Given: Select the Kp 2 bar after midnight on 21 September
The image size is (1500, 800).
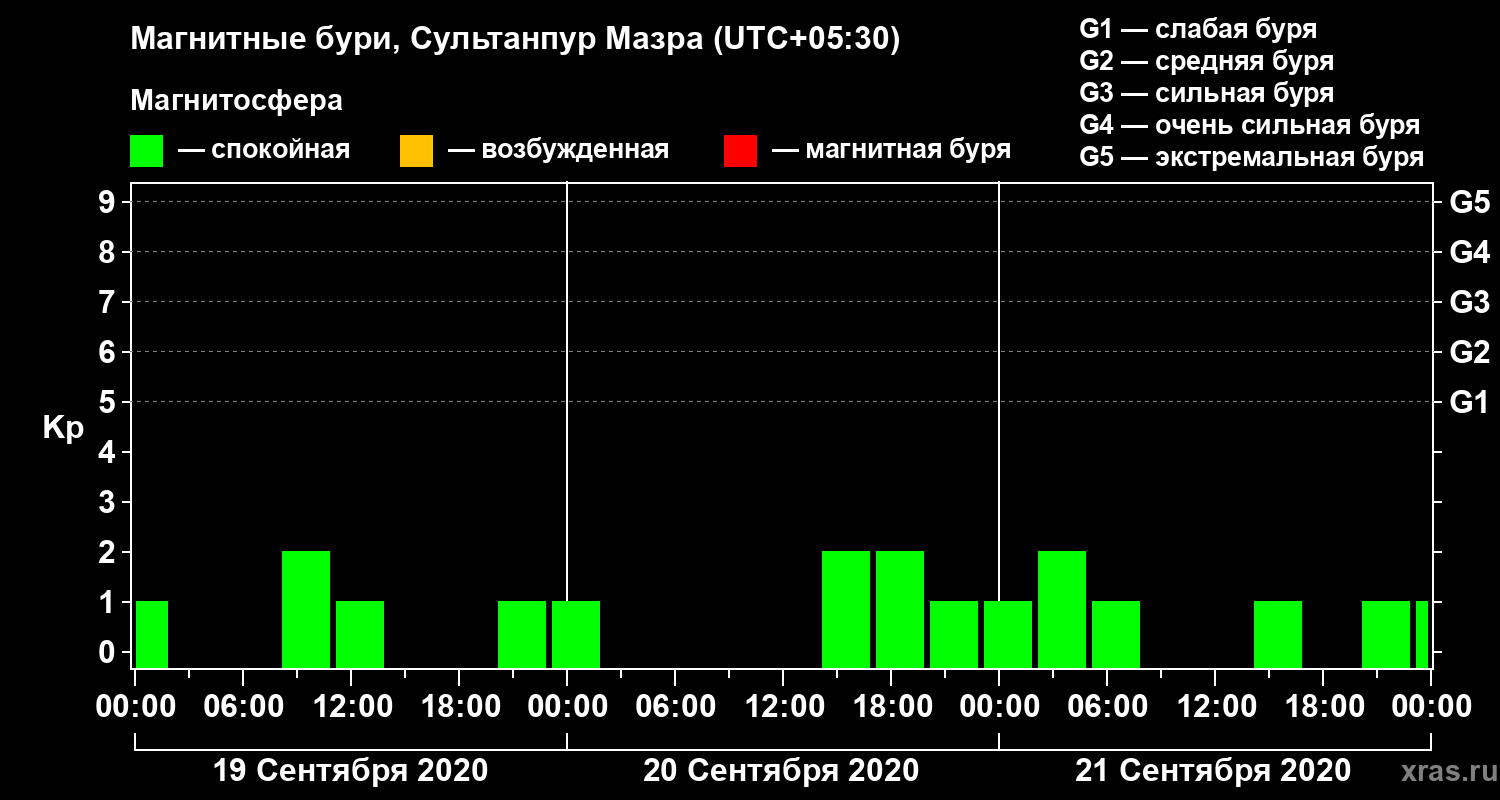Looking at the screenshot, I should coord(1062,609).
